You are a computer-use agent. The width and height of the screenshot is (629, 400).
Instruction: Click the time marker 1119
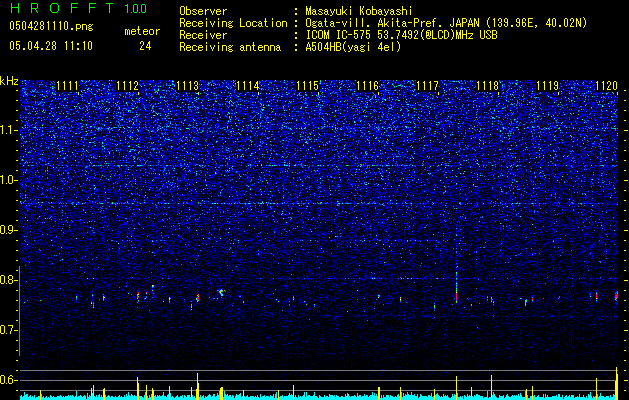tap(548, 86)
